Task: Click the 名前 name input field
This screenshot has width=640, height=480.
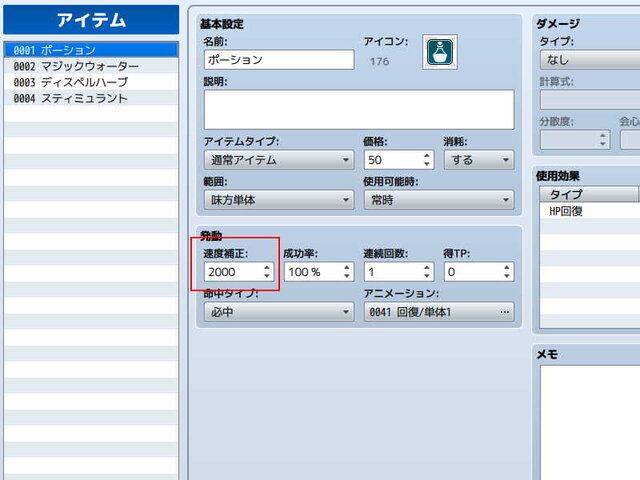Action: 279,60
